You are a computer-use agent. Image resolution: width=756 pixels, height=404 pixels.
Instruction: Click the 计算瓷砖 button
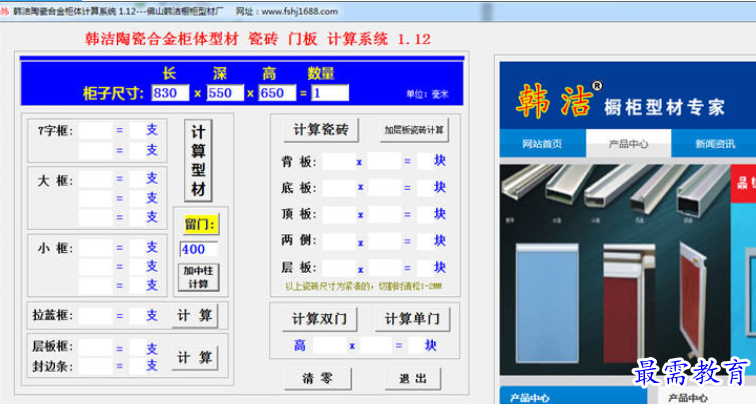tap(321, 130)
